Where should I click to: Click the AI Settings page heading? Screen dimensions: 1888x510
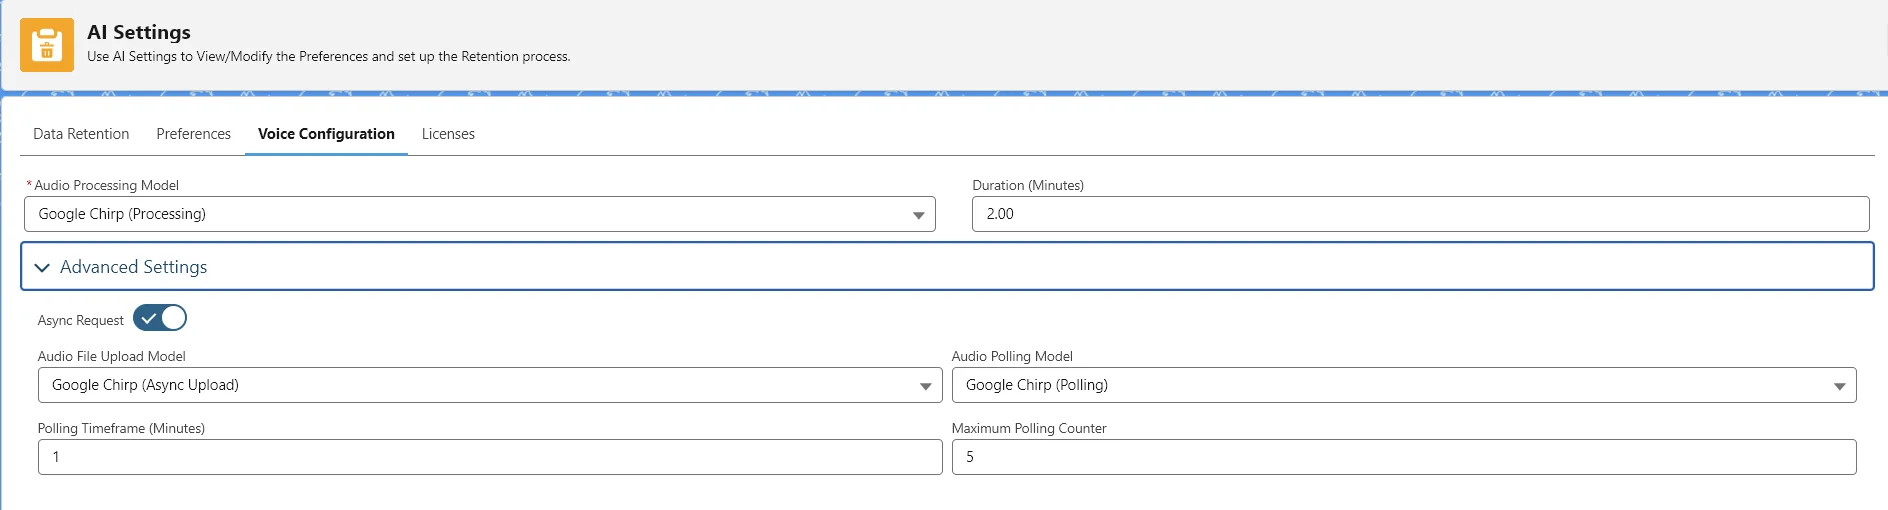139,32
